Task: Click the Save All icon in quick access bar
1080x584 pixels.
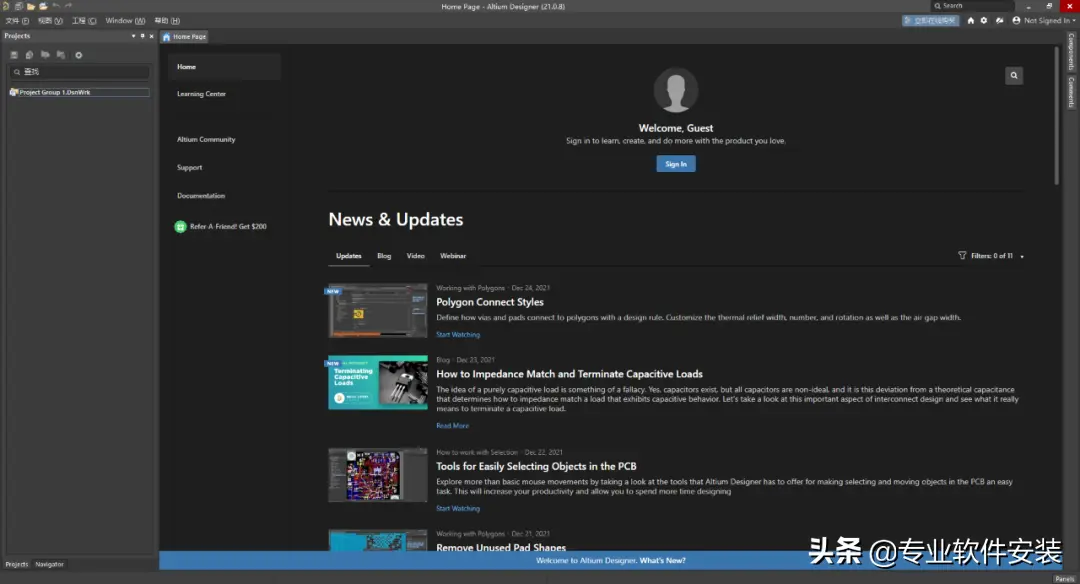Action: click(19, 6)
